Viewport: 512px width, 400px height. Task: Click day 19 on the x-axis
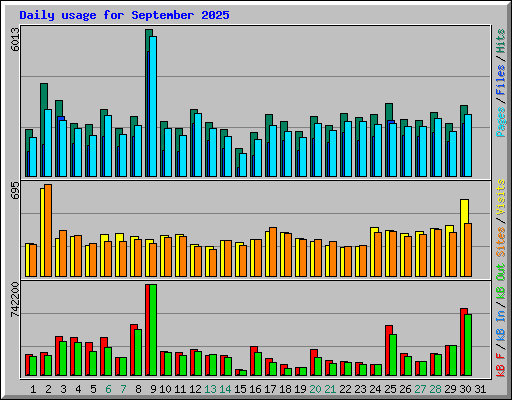tap(300, 389)
